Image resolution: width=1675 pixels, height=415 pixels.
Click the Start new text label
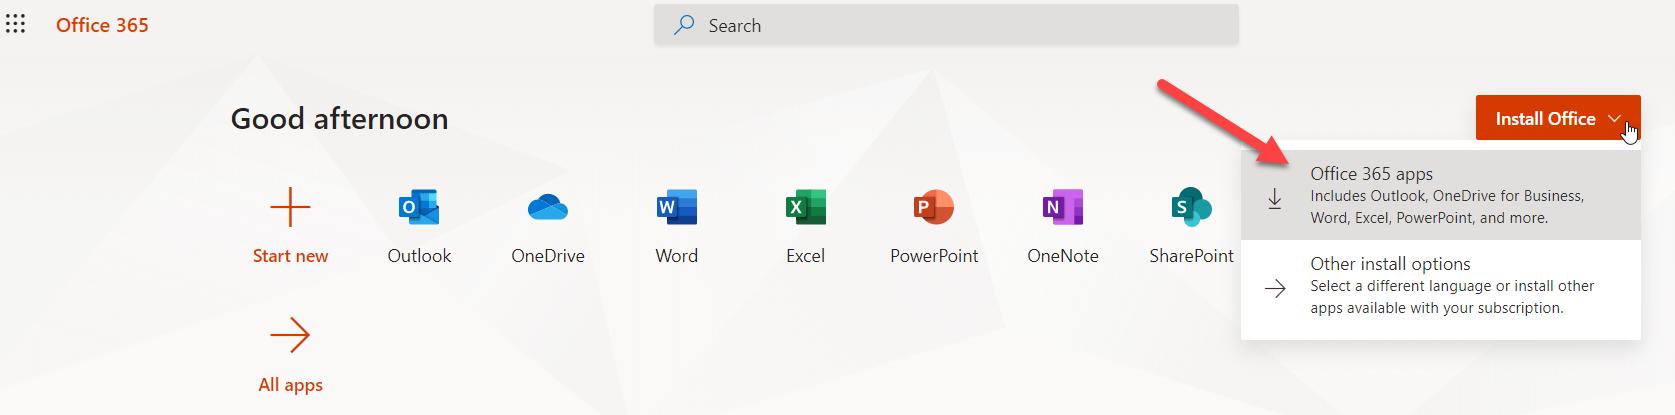coord(290,256)
